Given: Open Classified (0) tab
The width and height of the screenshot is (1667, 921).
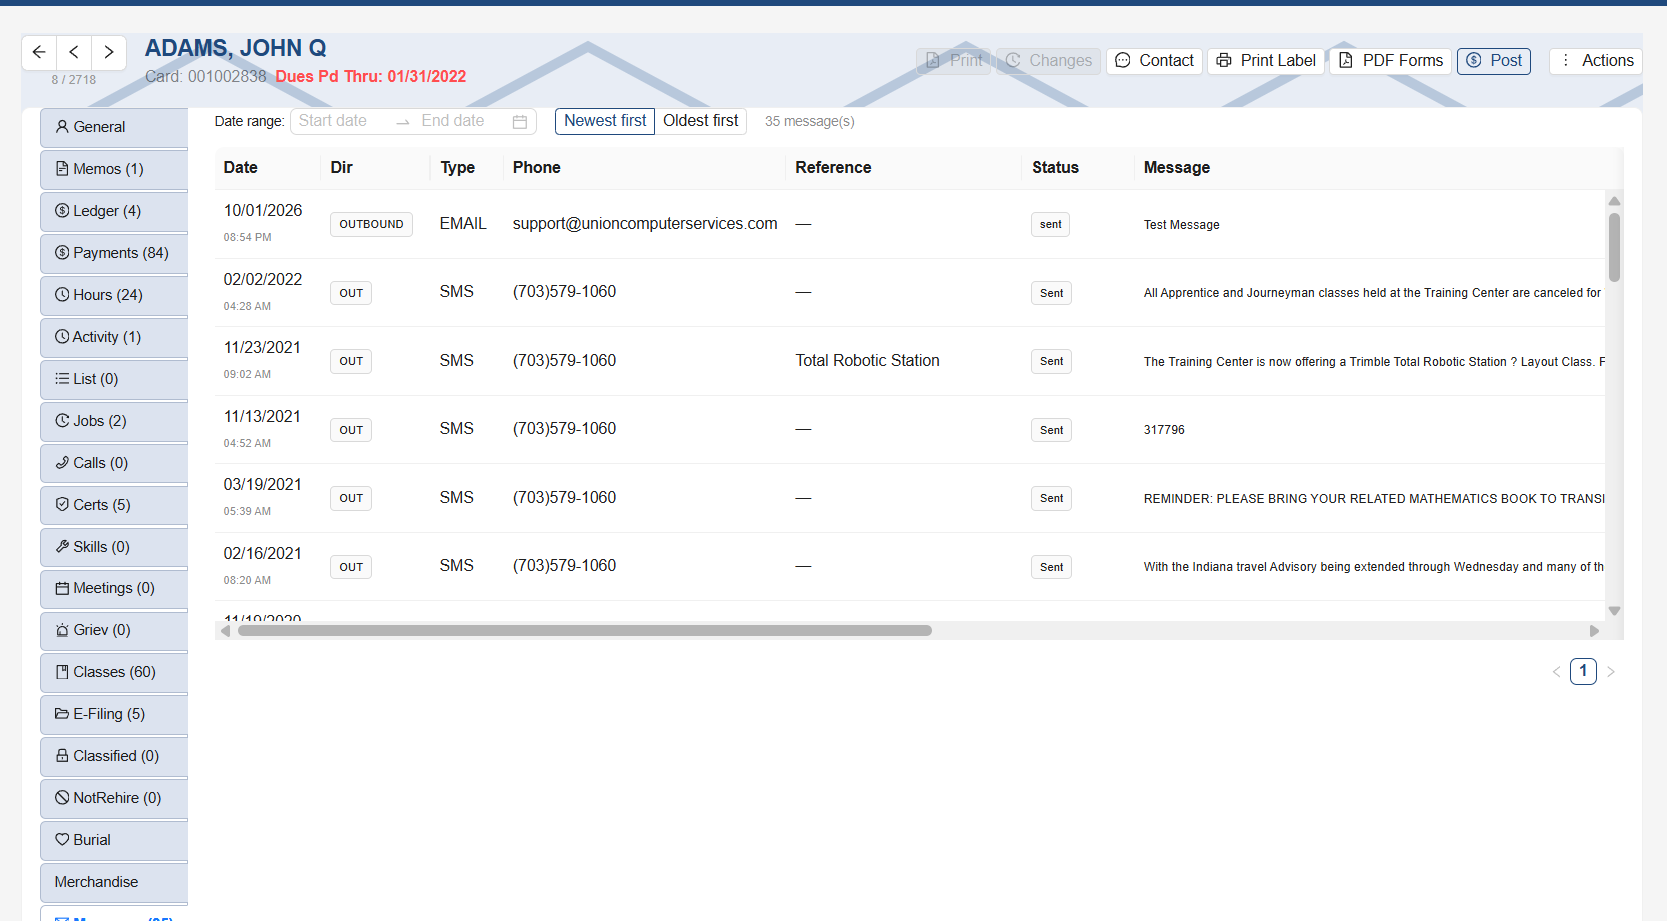Looking at the screenshot, I should (114, 756).
